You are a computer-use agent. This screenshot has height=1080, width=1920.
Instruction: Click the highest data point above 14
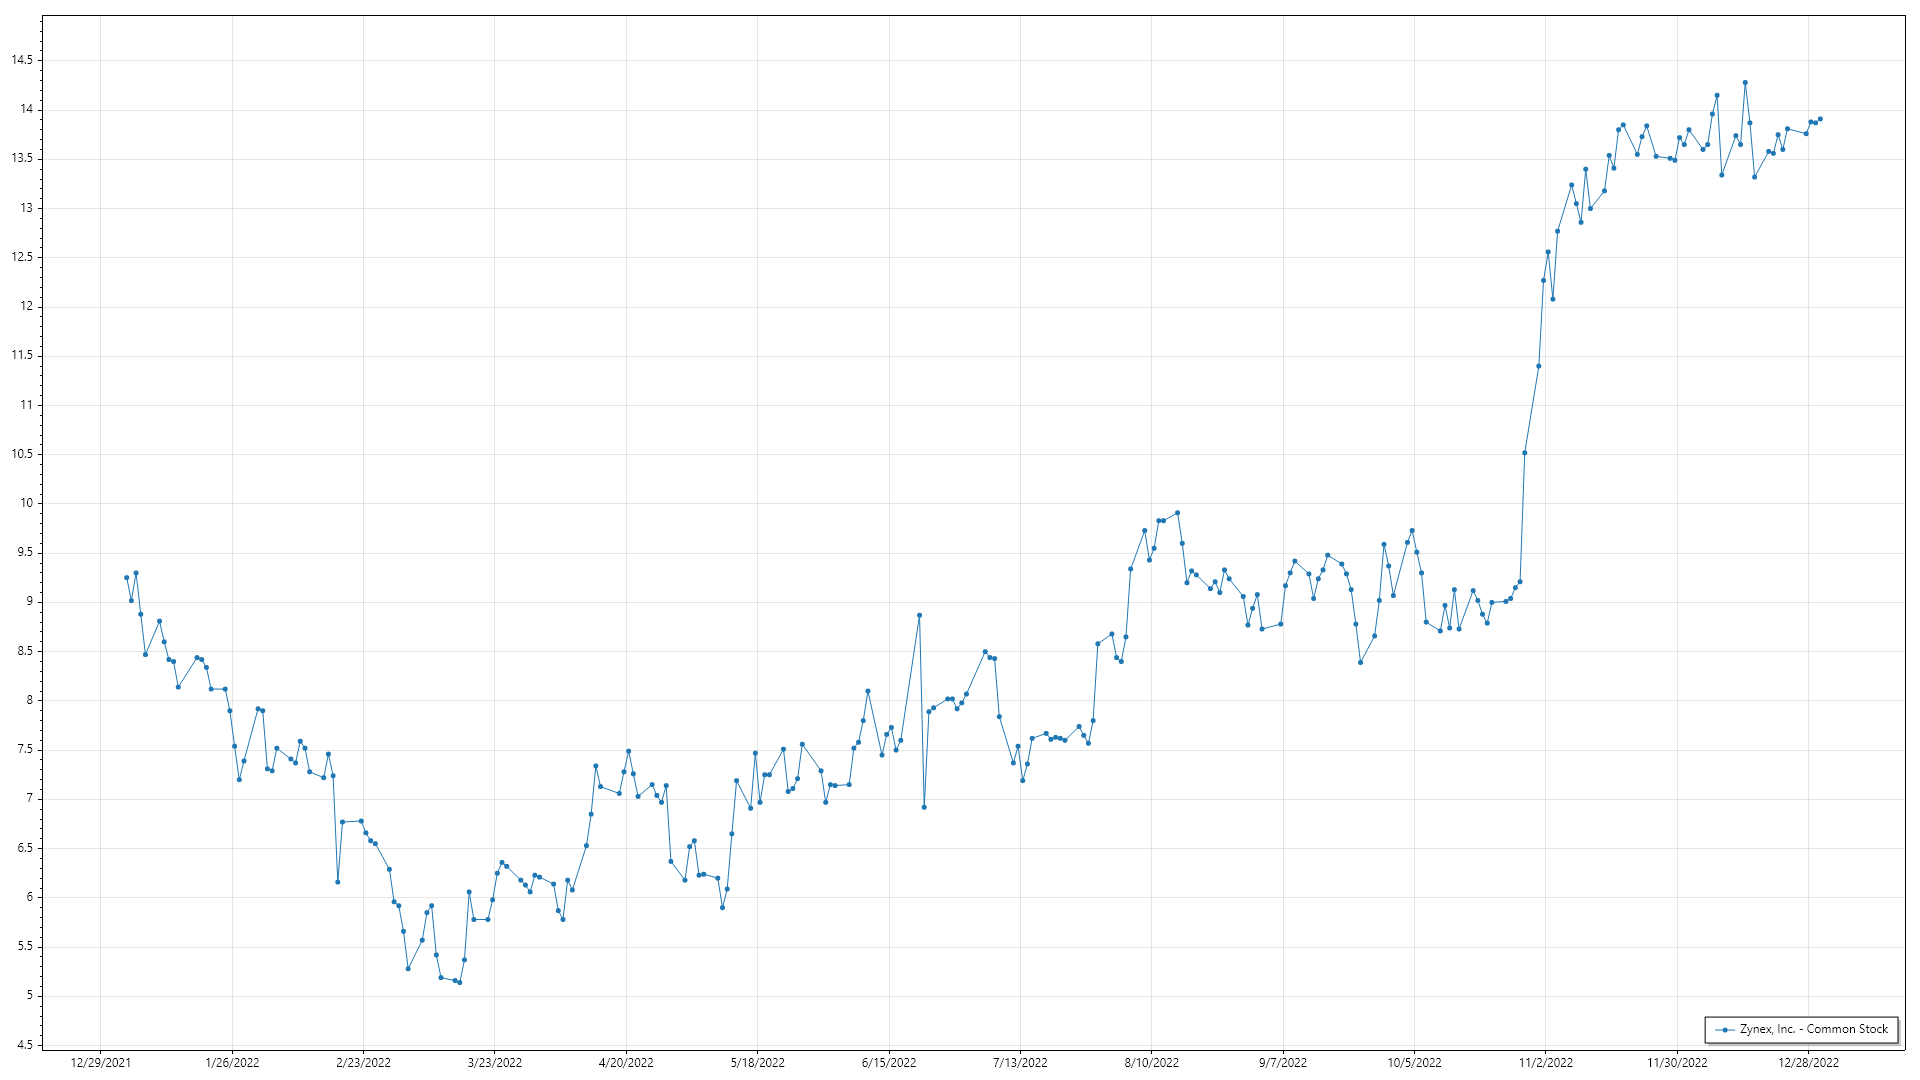click(1745, 83)
